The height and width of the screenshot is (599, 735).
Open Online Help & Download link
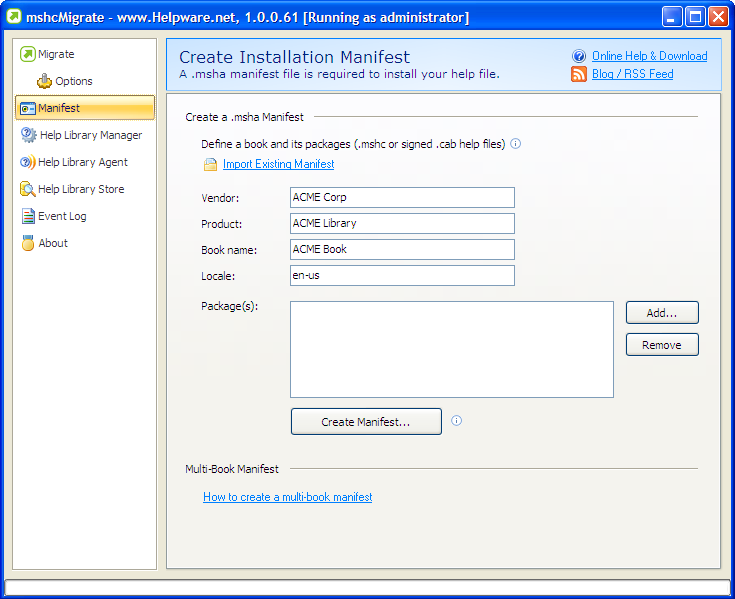649,56
